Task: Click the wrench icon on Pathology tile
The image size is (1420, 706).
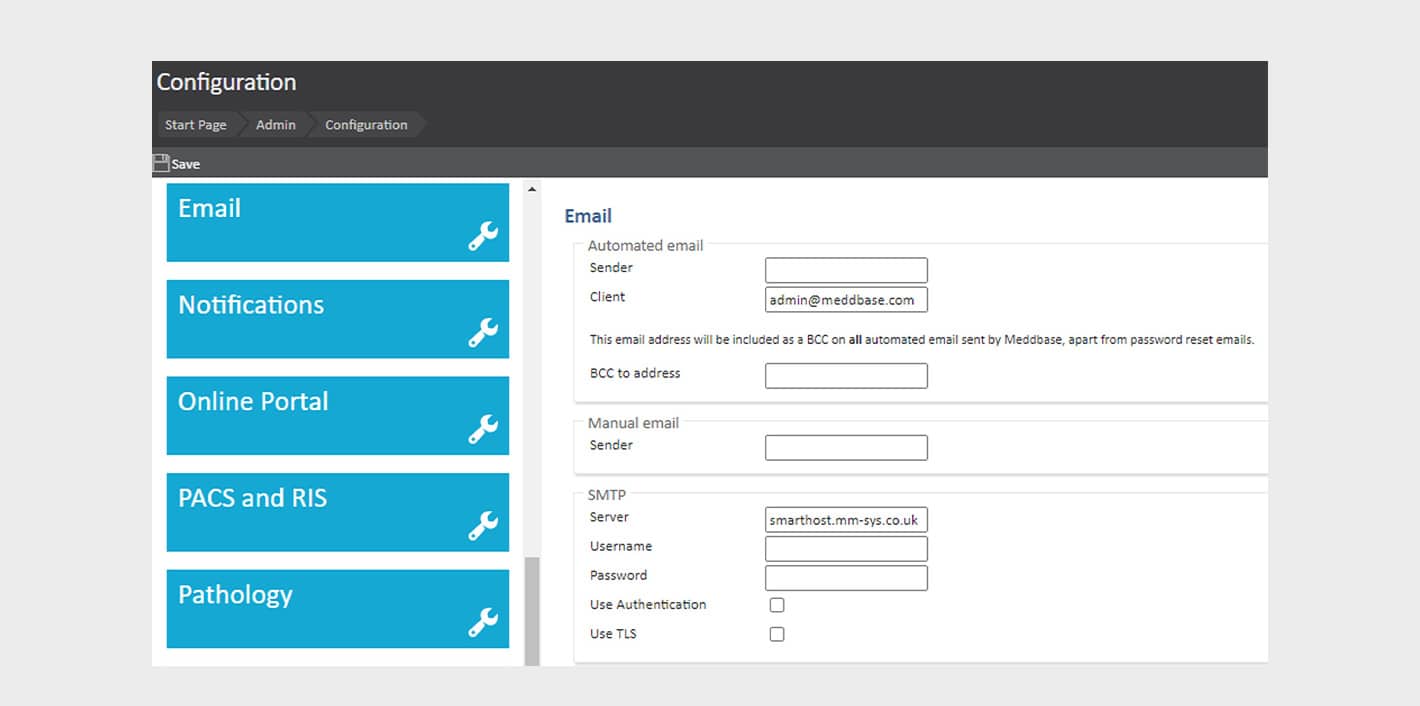Action: click(483, 622)
